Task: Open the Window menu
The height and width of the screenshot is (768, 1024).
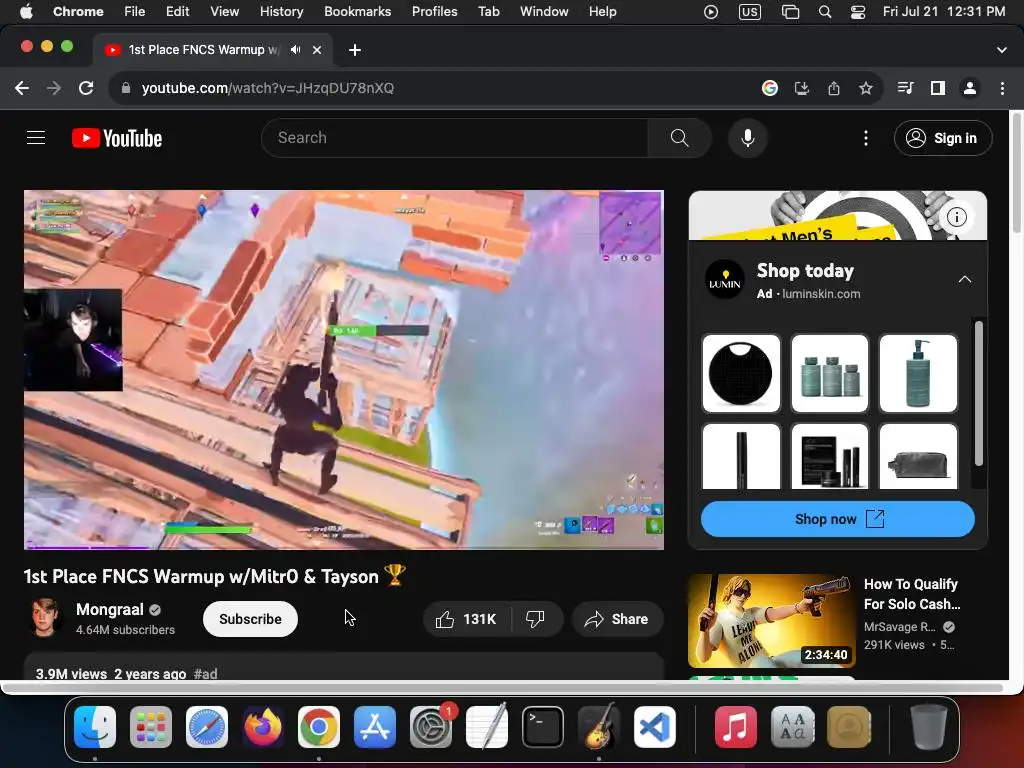Action: click(x=544, y=12)
